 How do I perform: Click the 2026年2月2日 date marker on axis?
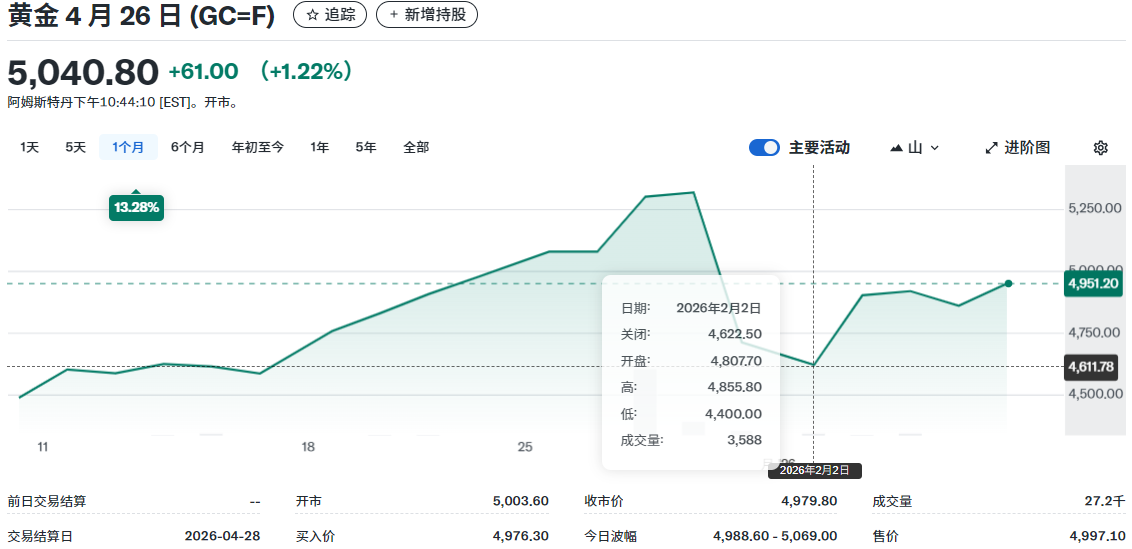click(x=815, y=471)
